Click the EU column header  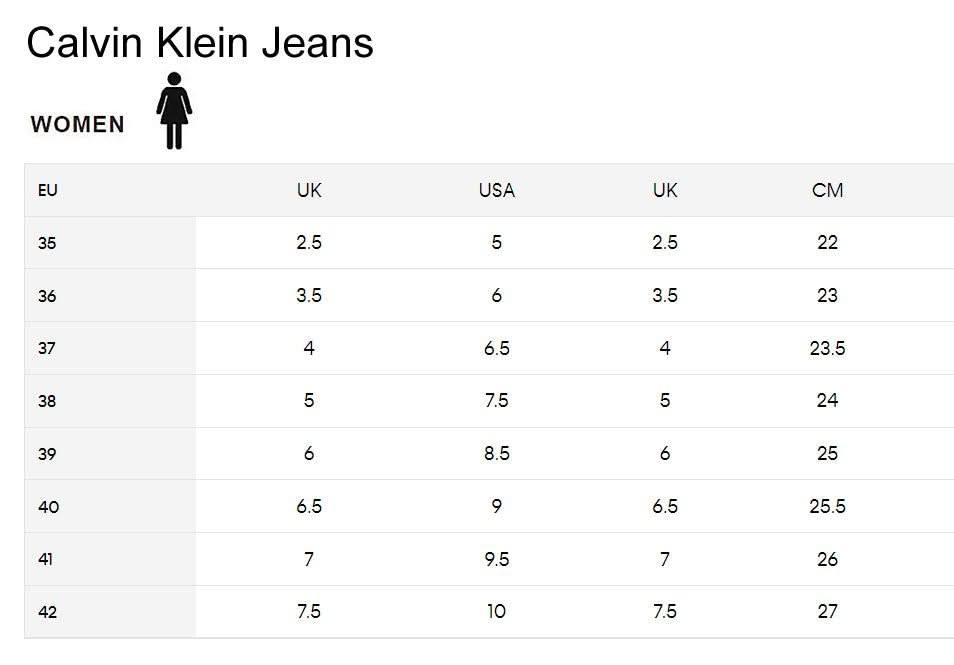(47, 190)
